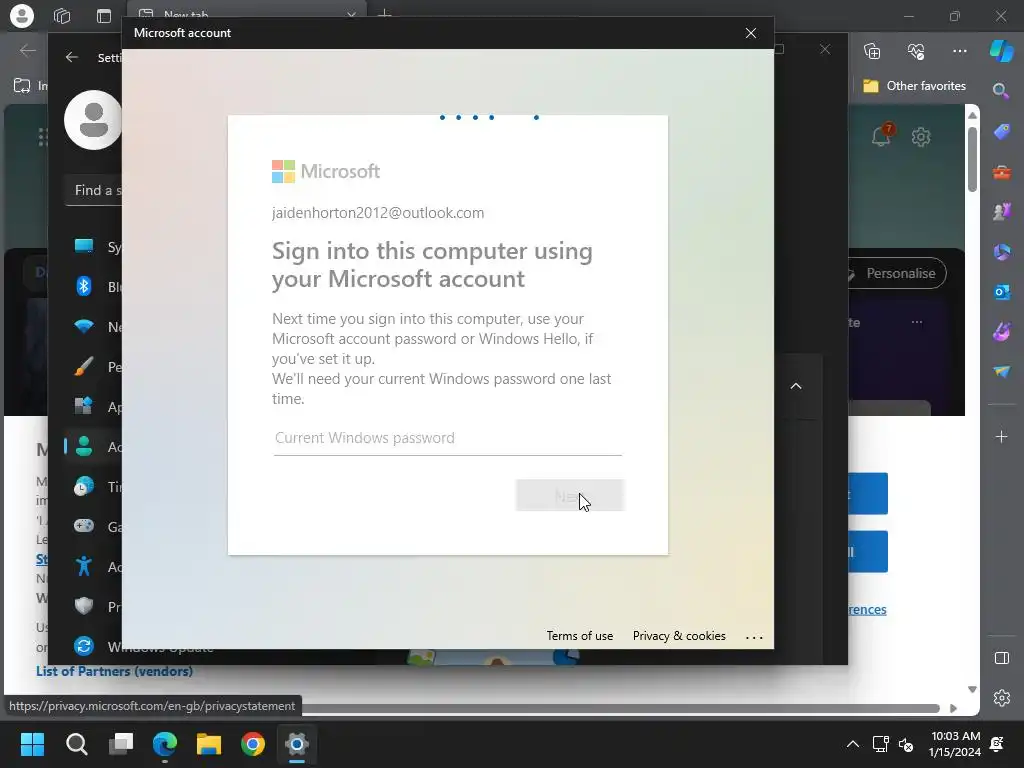This screenshot has height=768, width=1024.
Task: Select the Gaming controller icon in Settings
Action: tap(84, 526)
